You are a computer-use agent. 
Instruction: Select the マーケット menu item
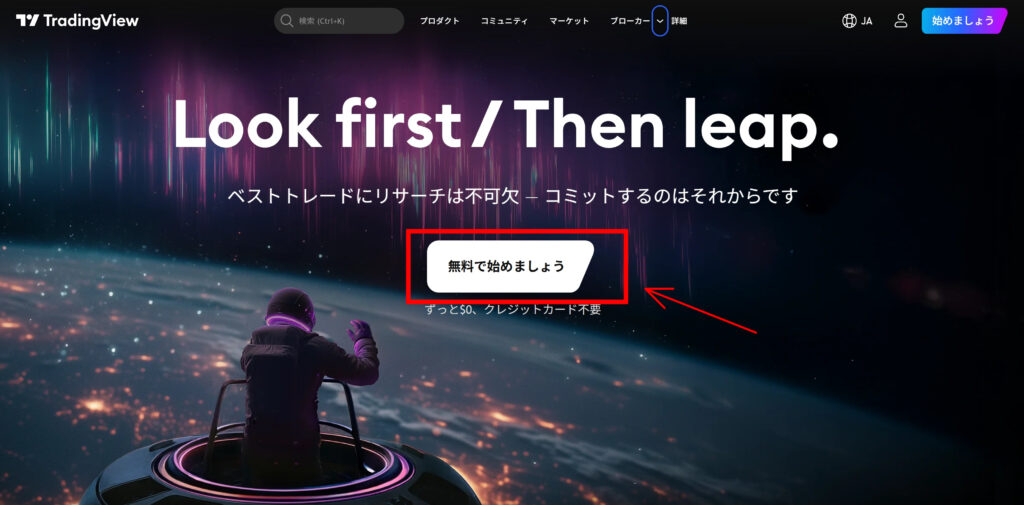click(x=569, y=21)
